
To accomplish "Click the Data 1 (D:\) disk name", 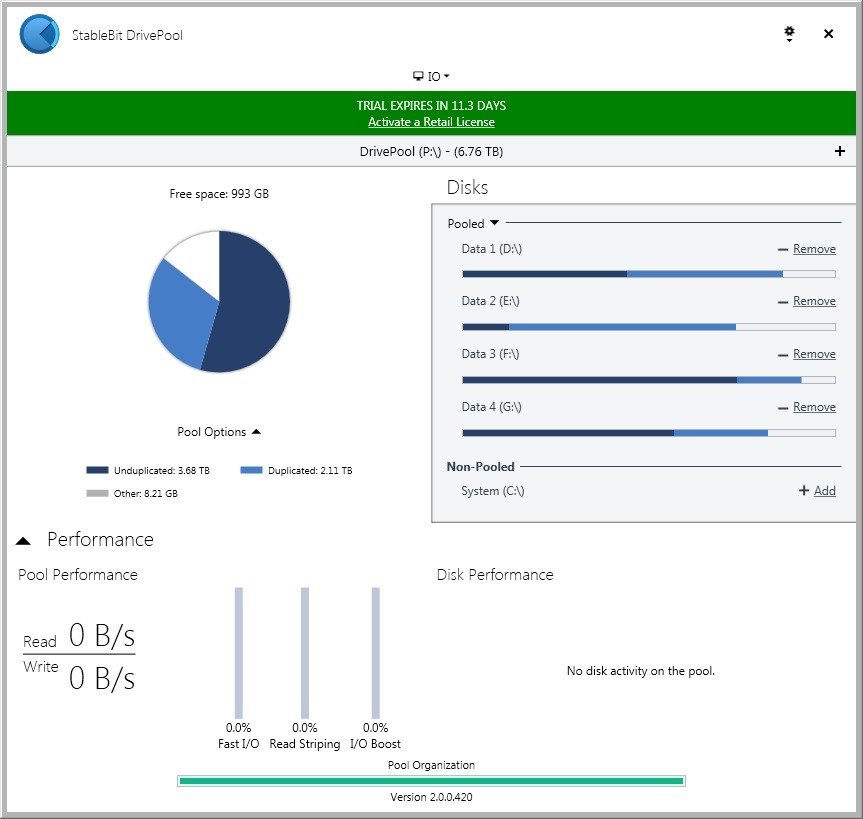I will 491,249.
